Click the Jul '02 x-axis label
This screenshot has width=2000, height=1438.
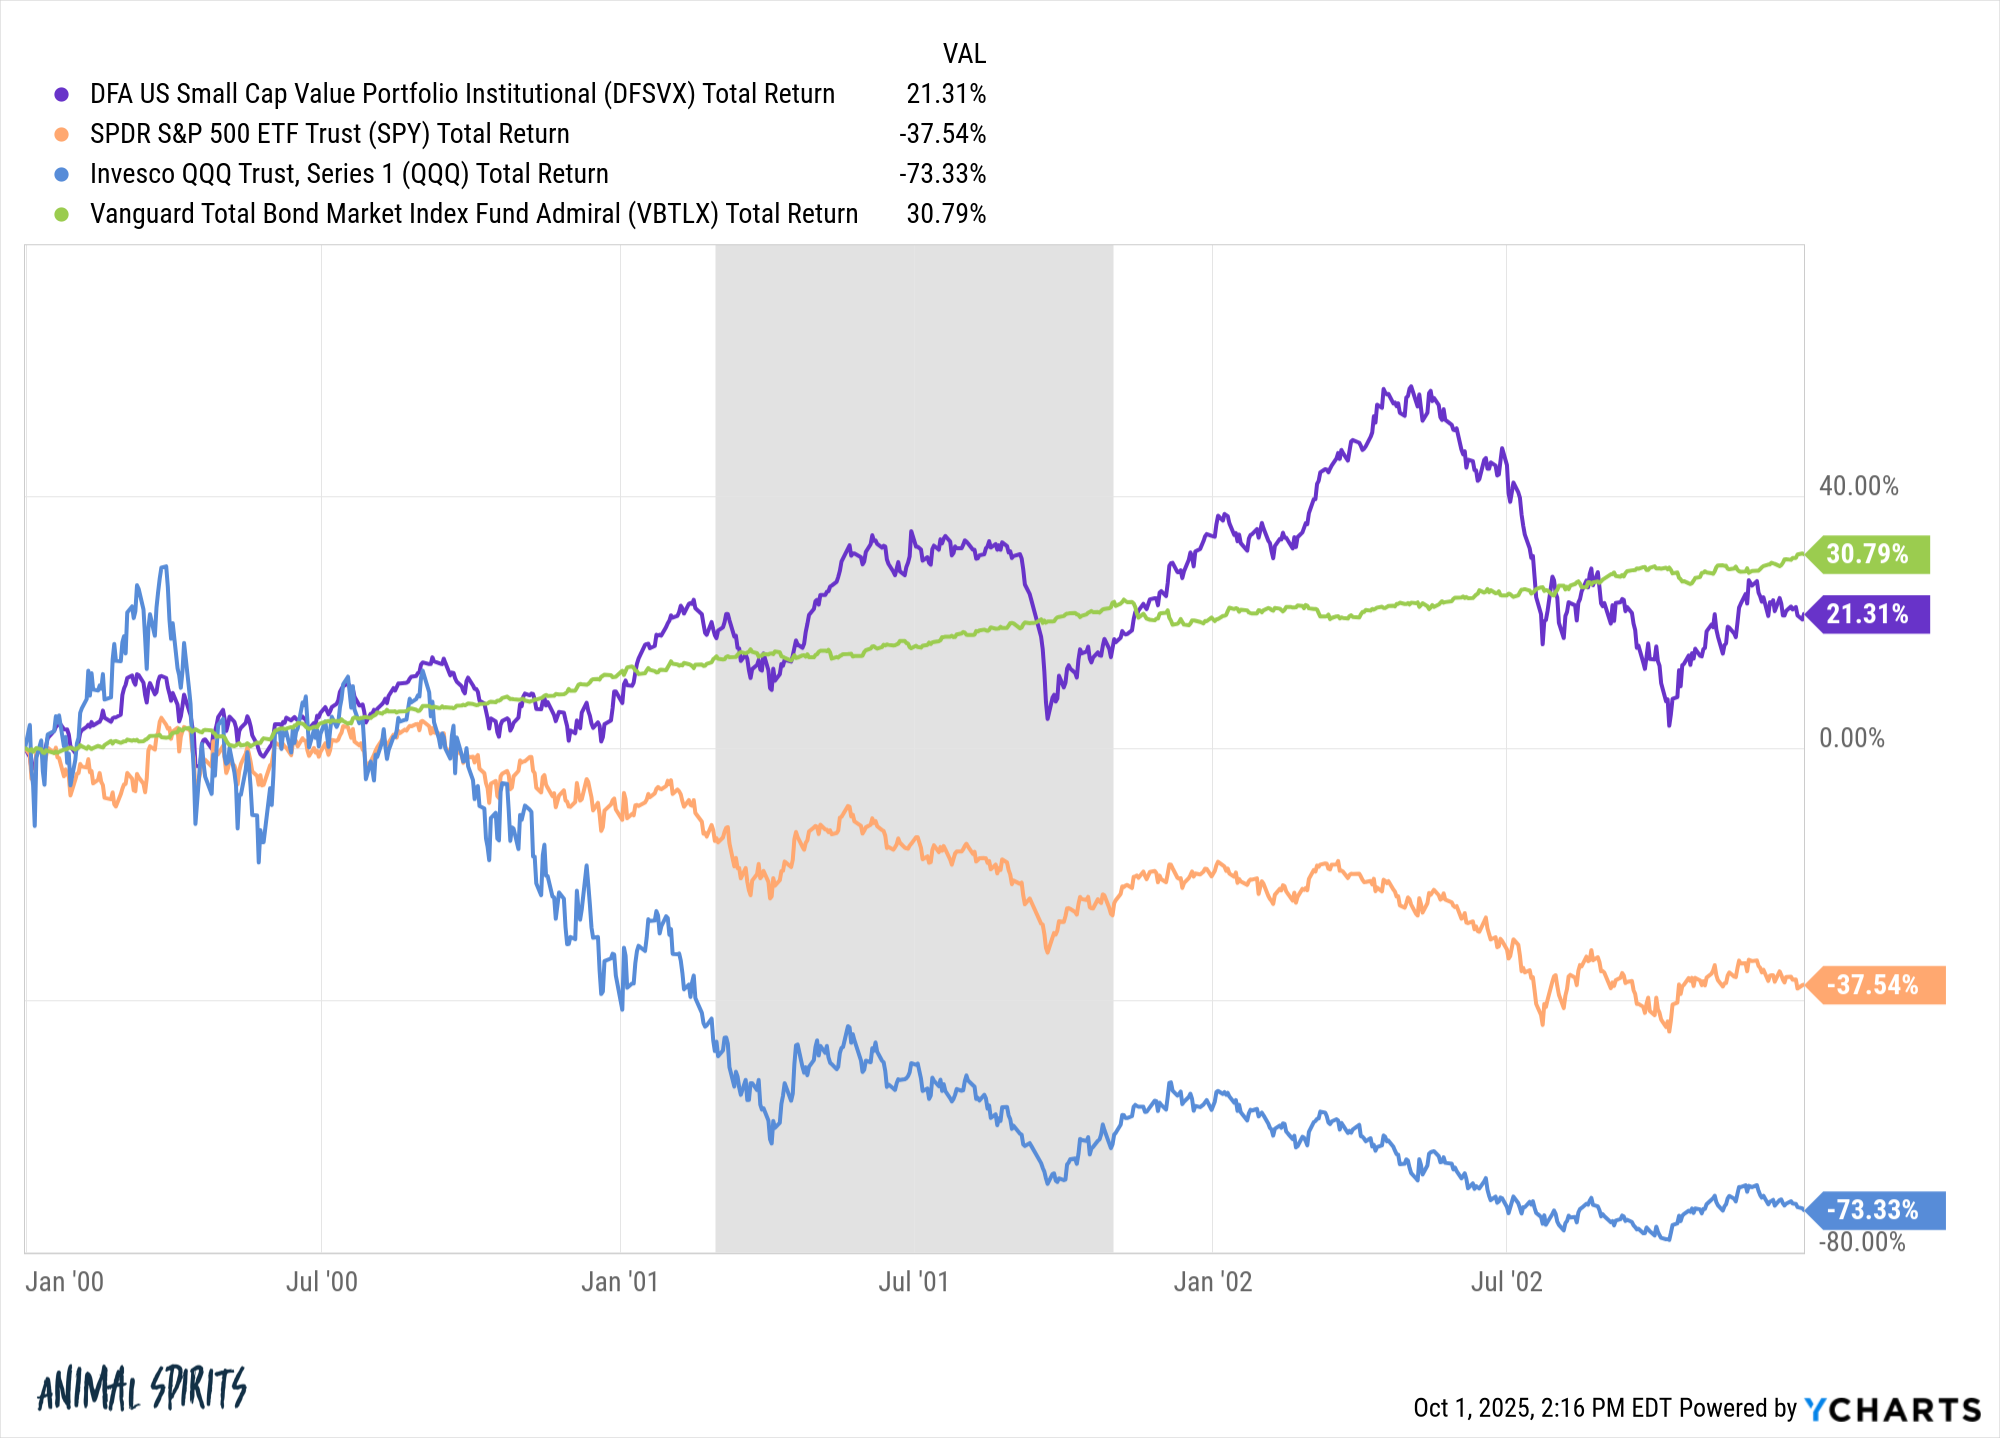tap(1506, 1282)
